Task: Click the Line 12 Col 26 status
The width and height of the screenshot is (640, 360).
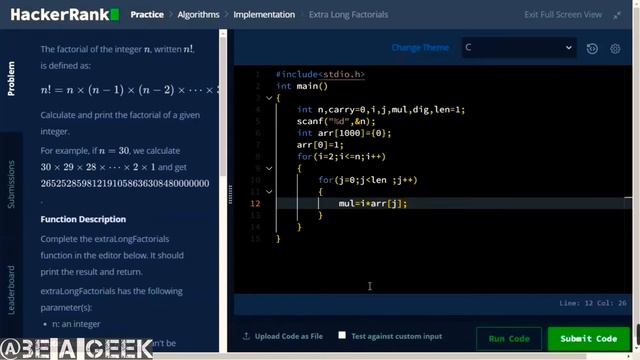Action: (593, 303)
